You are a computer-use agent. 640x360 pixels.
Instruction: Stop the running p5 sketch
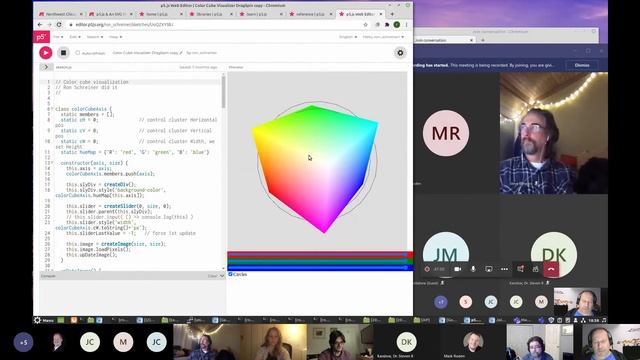pos(63,53)
